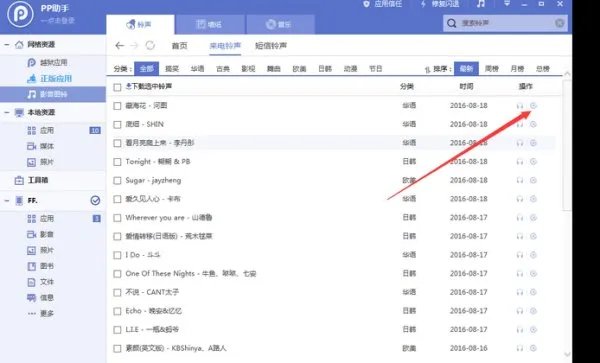Click the forward navigation arrow
This screenshot has width=600, height=363.
pyautogui.click(x=134, y=46)
